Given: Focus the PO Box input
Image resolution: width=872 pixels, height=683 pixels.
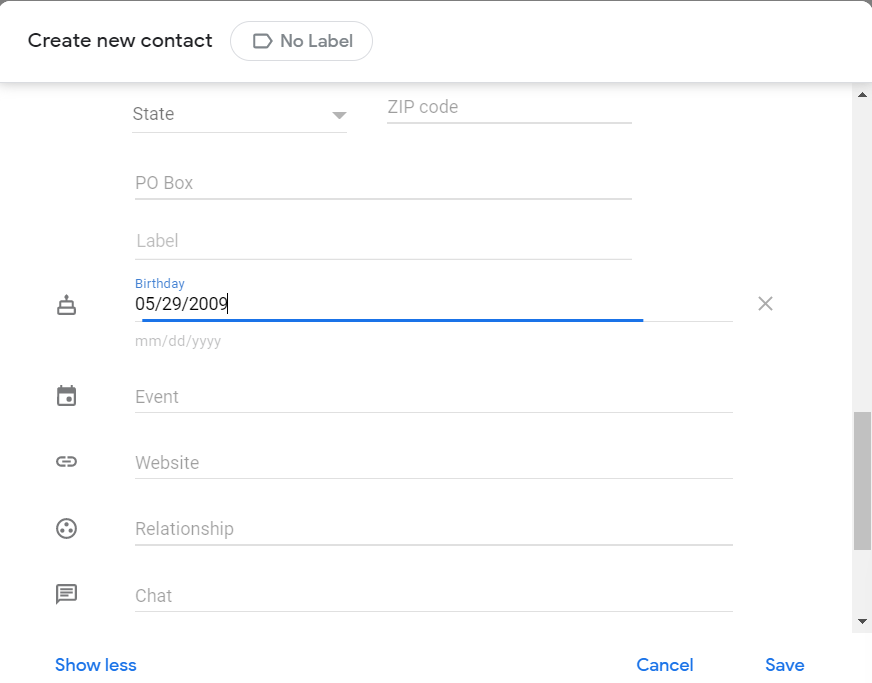Looking at the screenshot, I should click(383, 183).
